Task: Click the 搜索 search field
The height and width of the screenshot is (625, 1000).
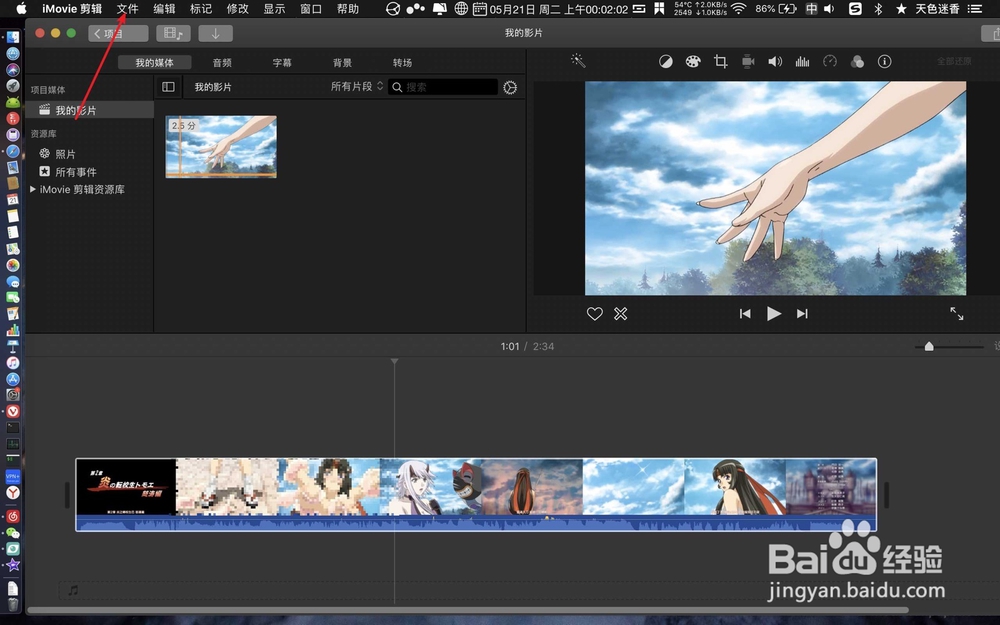Action: coord(443,87)
